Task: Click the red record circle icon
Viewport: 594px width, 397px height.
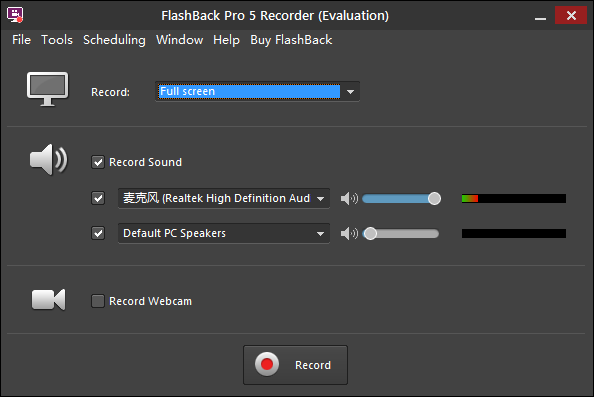Action: [267, 364]
